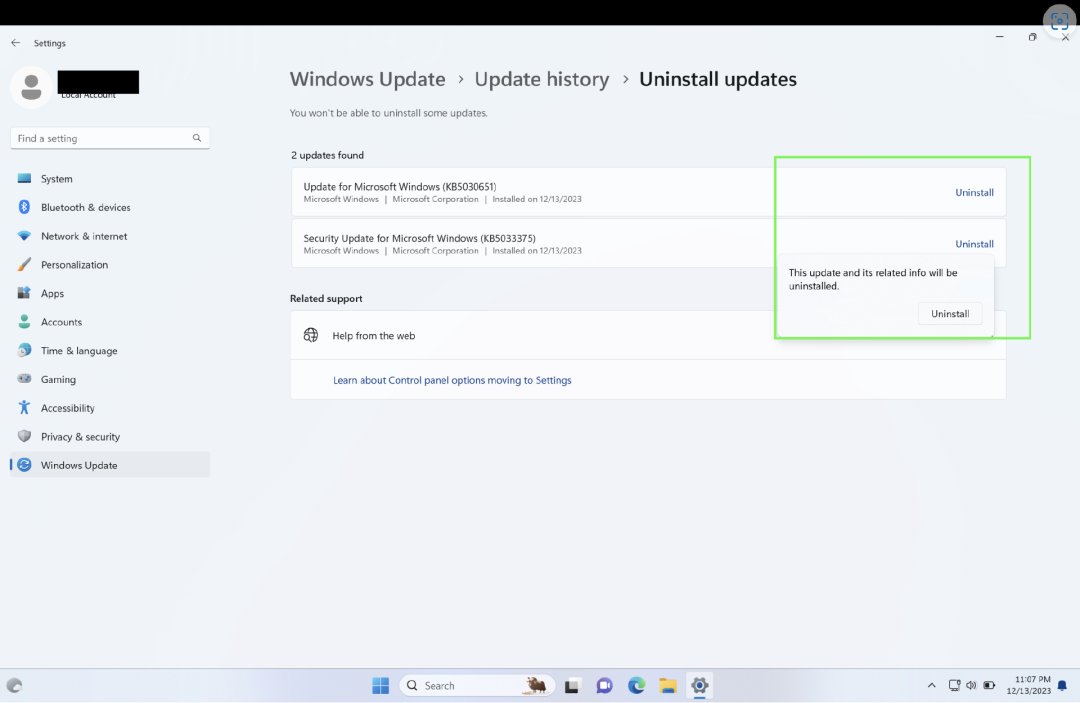Screen dimensions: 1080x703
Task: Open the notification bell icon
Action: (x=1062, y=685)
